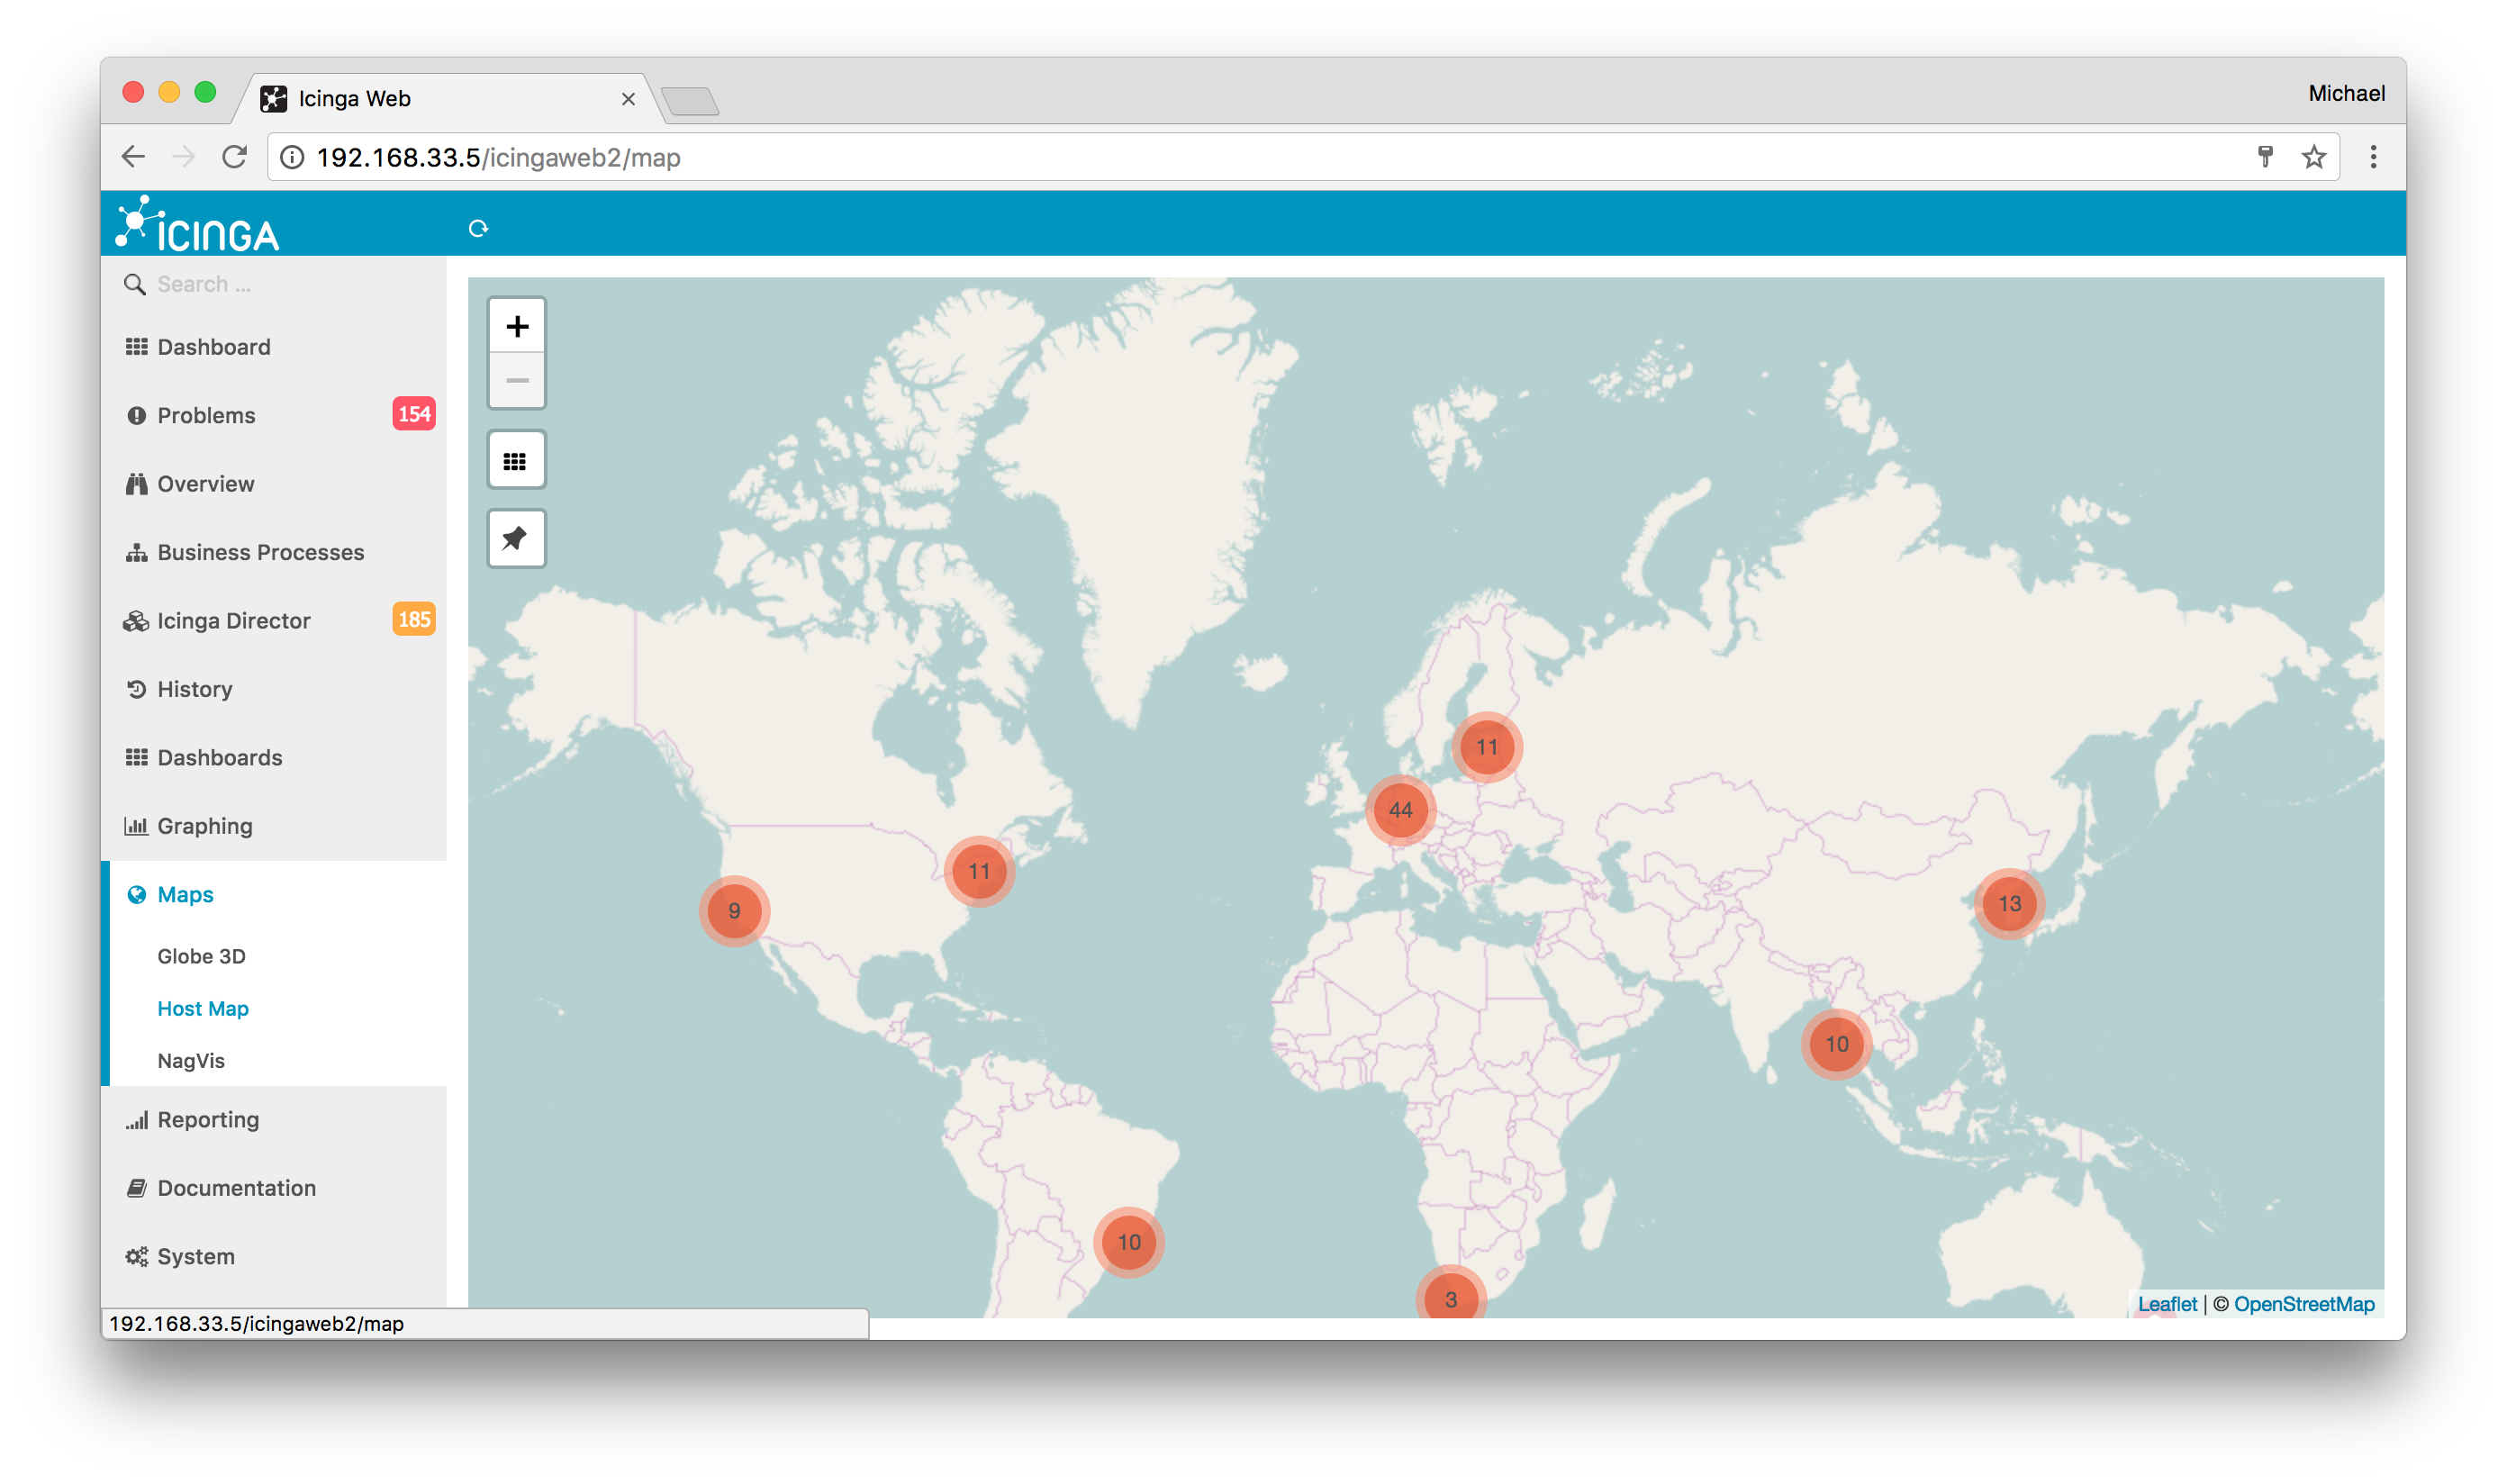
Task: Click the cluster marker showing 13
Action: click(x=2009, y=904)
